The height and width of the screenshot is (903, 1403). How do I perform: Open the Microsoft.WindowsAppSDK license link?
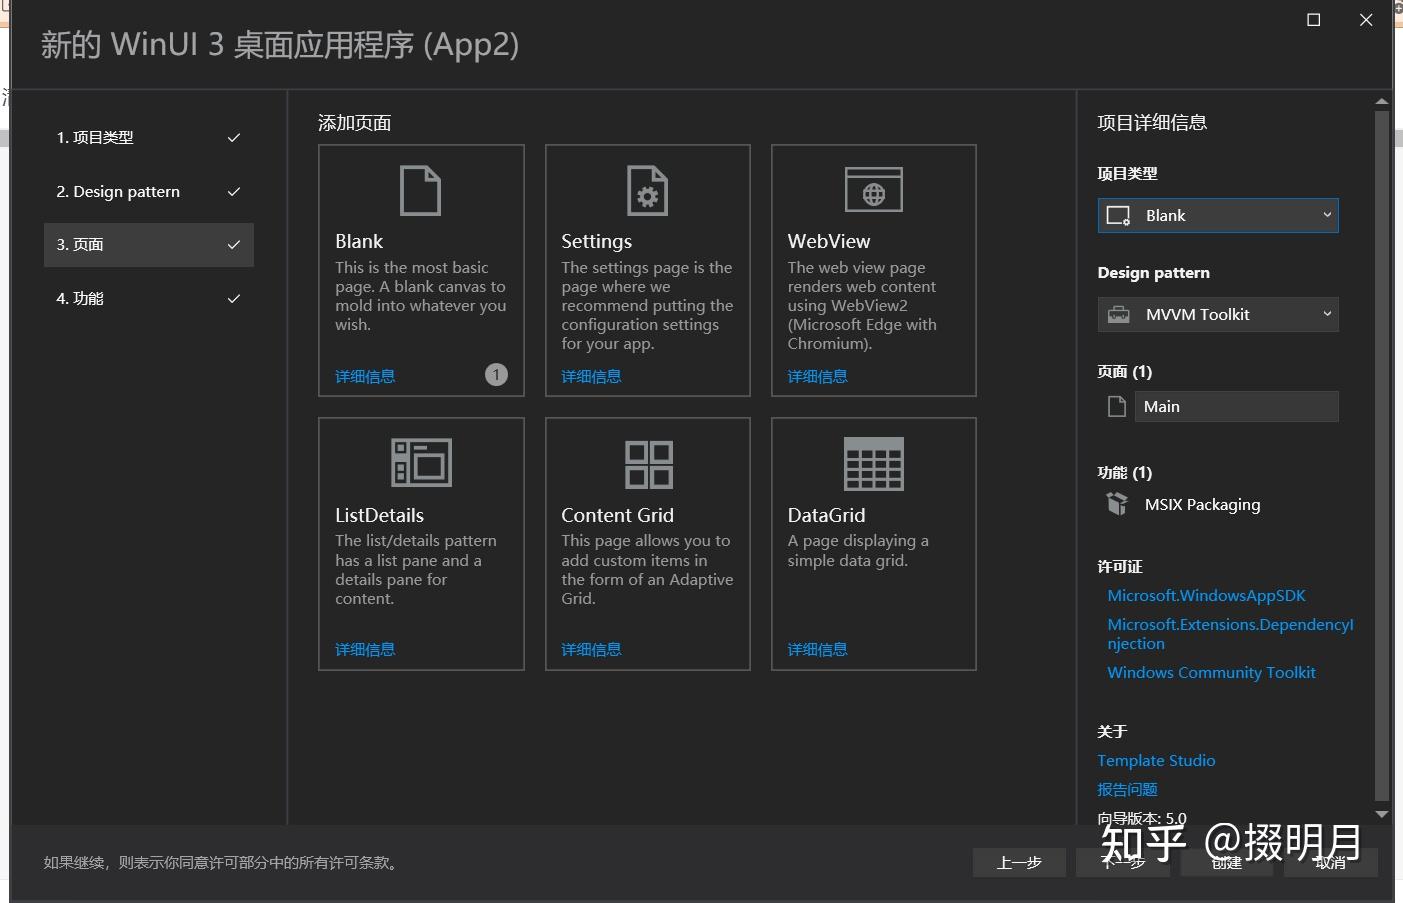point(1206,596)
